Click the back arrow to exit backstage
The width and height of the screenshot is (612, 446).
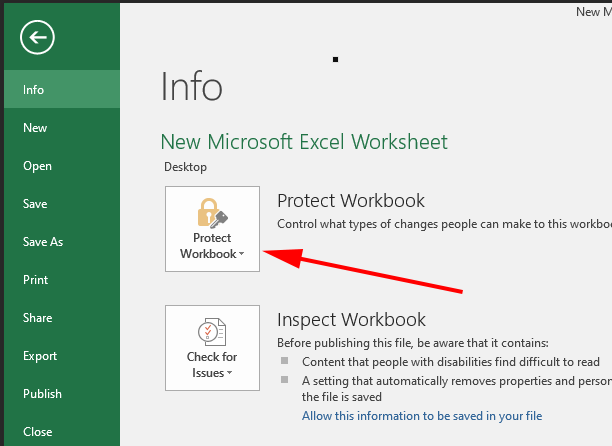(x=37, y=39)
